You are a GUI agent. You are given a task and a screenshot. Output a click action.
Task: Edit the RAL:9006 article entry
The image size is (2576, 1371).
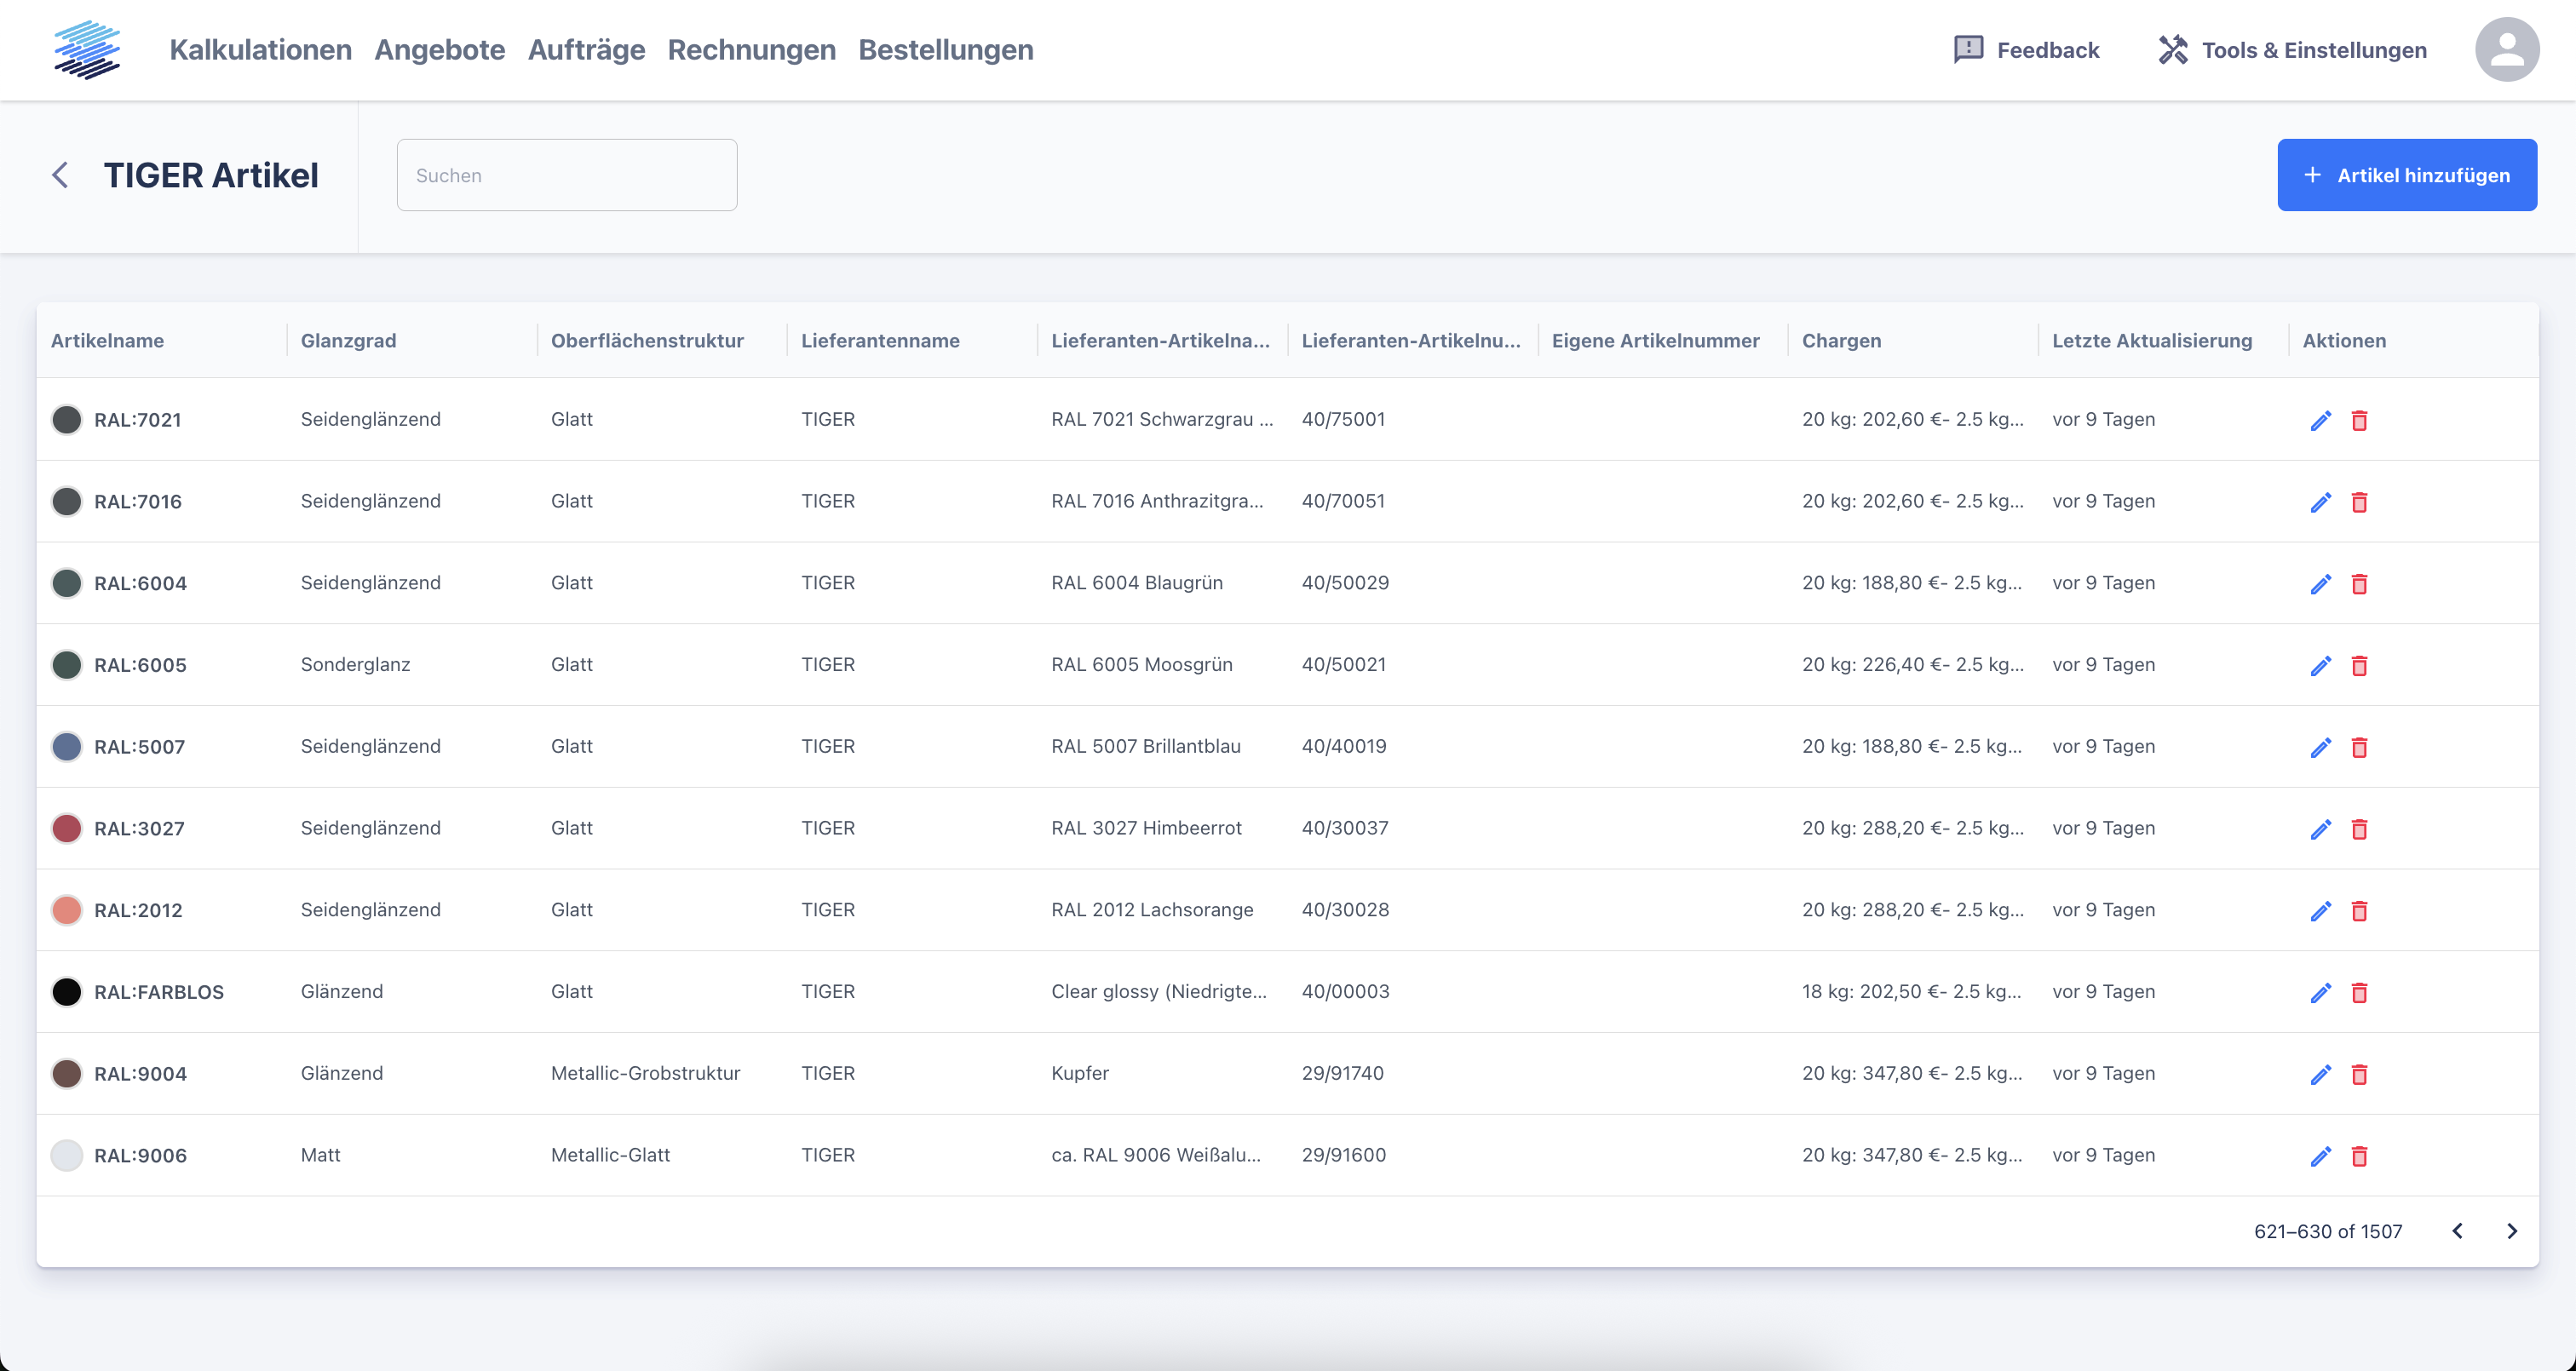click(x=2320, y=1156)
